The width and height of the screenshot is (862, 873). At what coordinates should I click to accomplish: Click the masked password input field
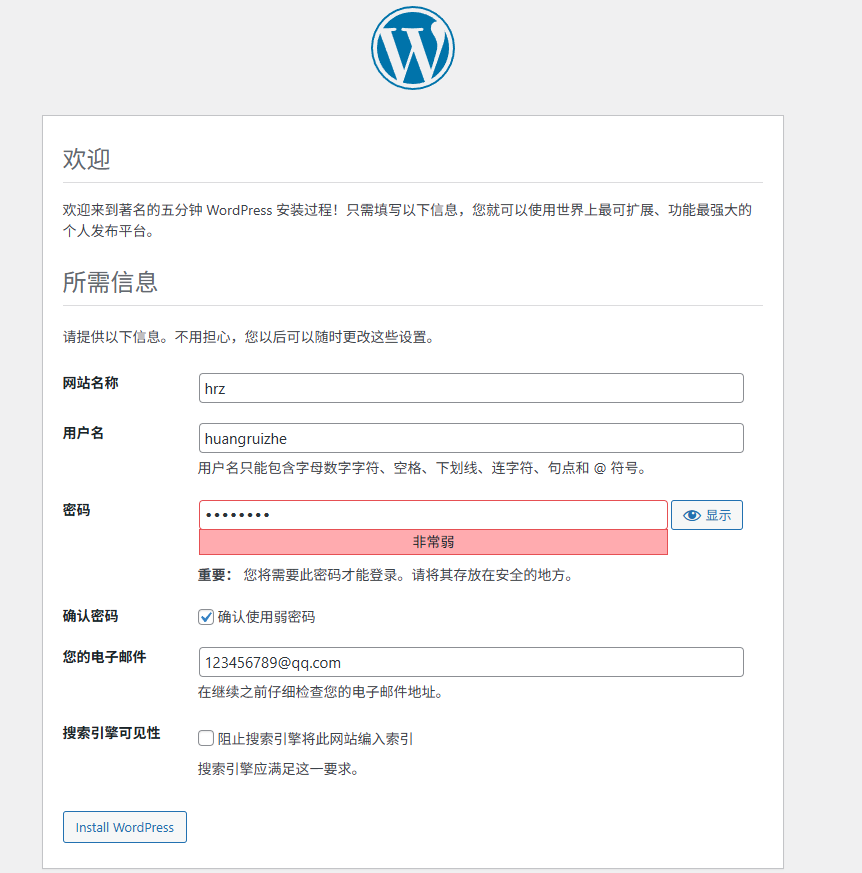(433, 515)
